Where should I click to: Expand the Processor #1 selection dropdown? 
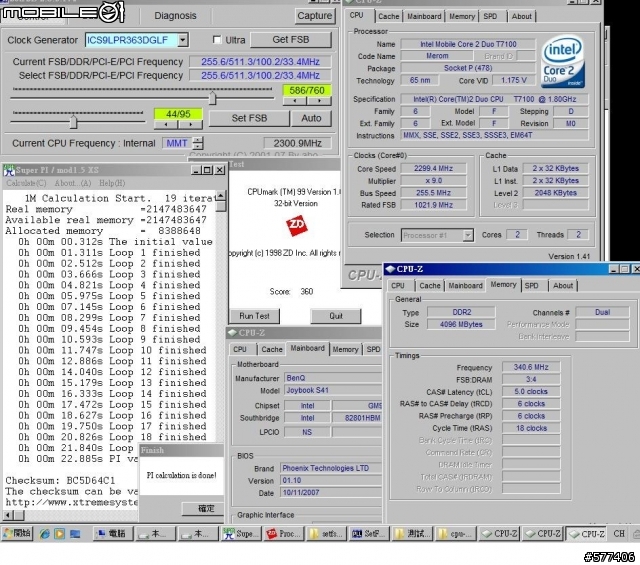point(468,235)
